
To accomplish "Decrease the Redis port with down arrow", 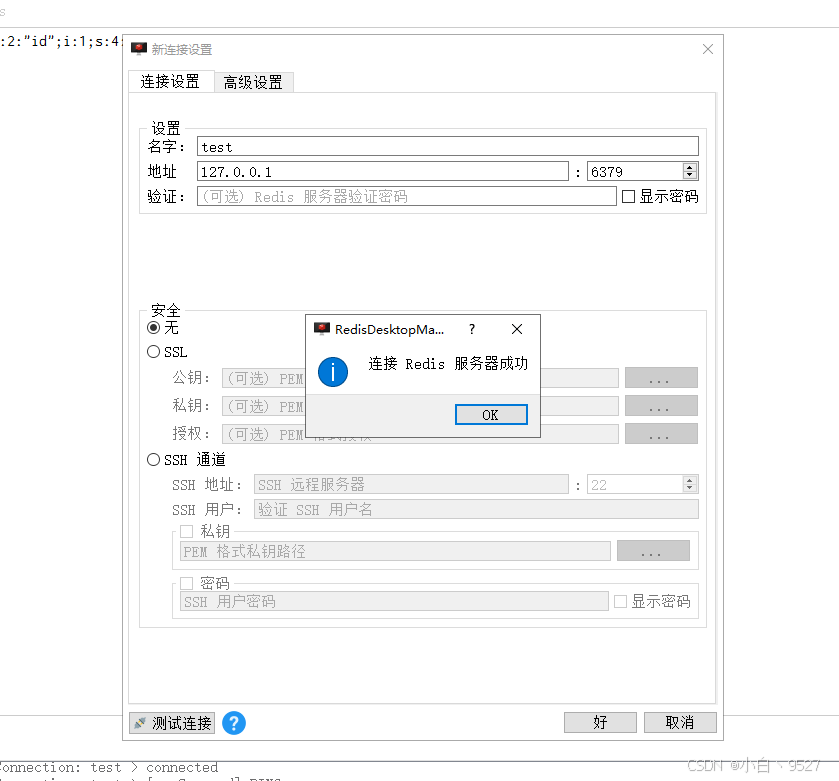I will pos(690,175).
